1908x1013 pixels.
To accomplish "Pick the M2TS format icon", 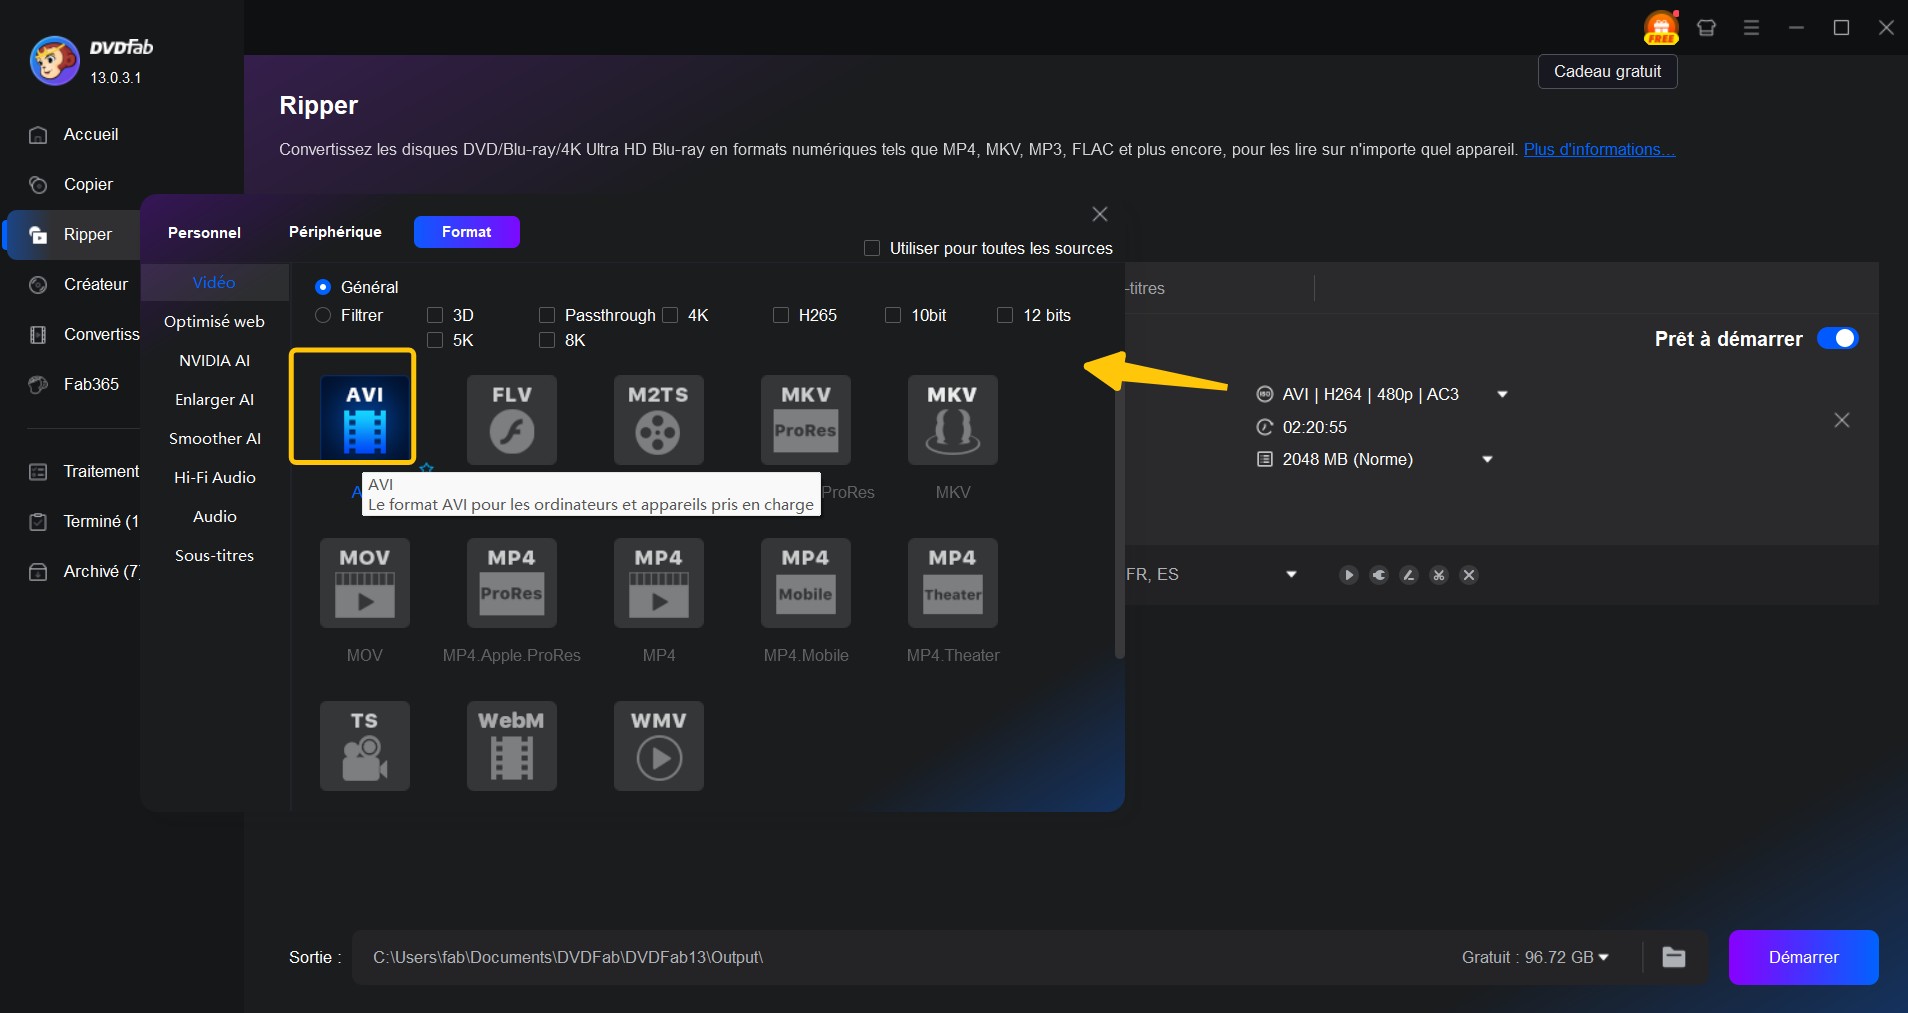I will click(x=658, y=419).
